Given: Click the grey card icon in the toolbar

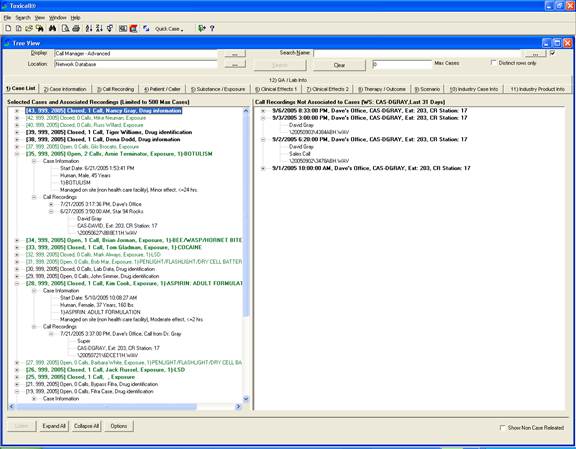Looking at the screenshot, I should point(123,28).
